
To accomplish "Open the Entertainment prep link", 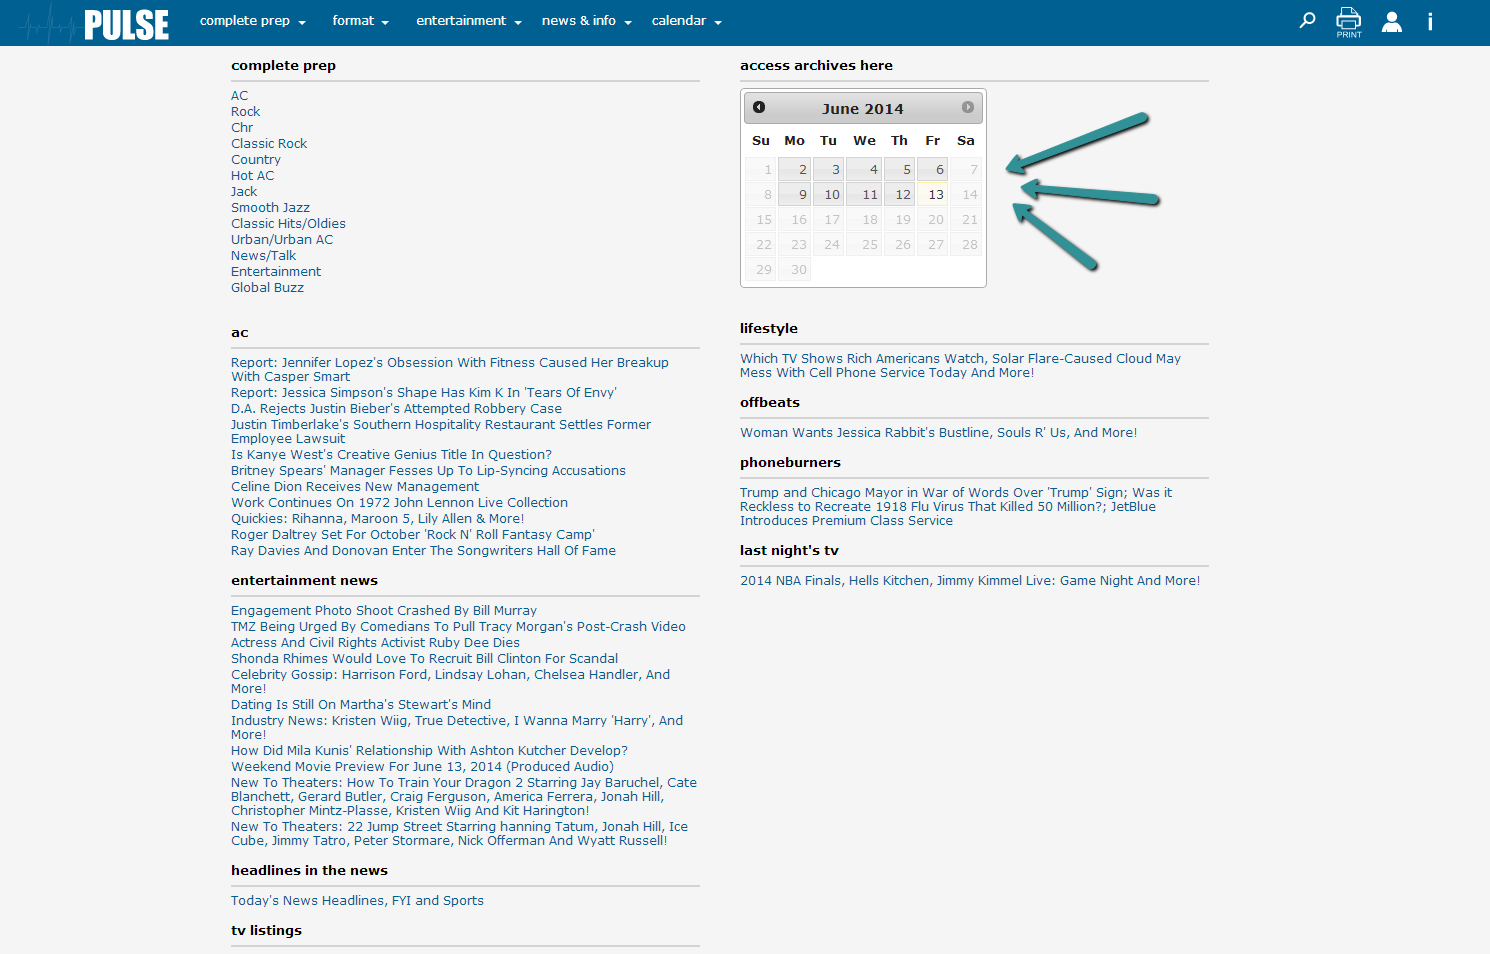I will (276, 272).
